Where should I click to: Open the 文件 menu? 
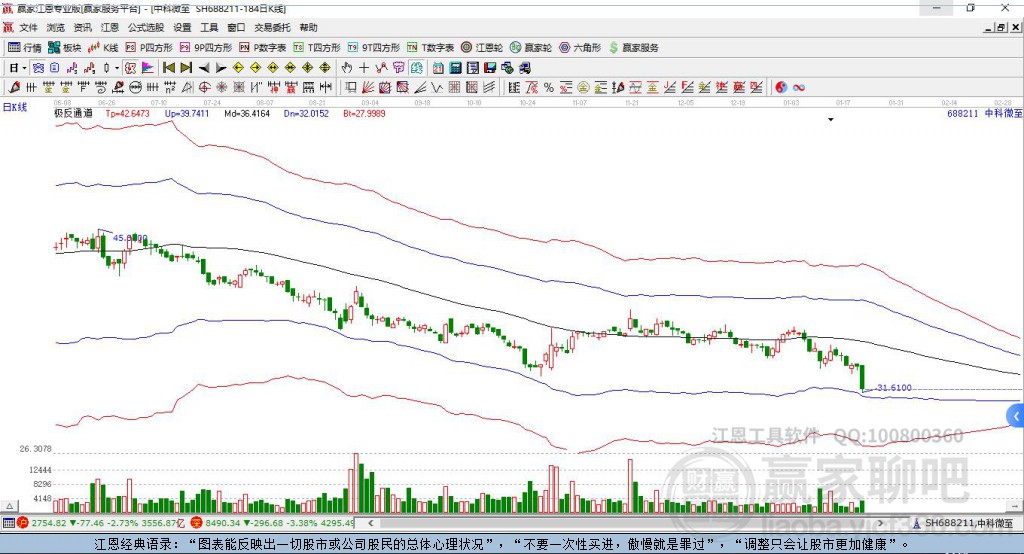(x=29, y=27)
